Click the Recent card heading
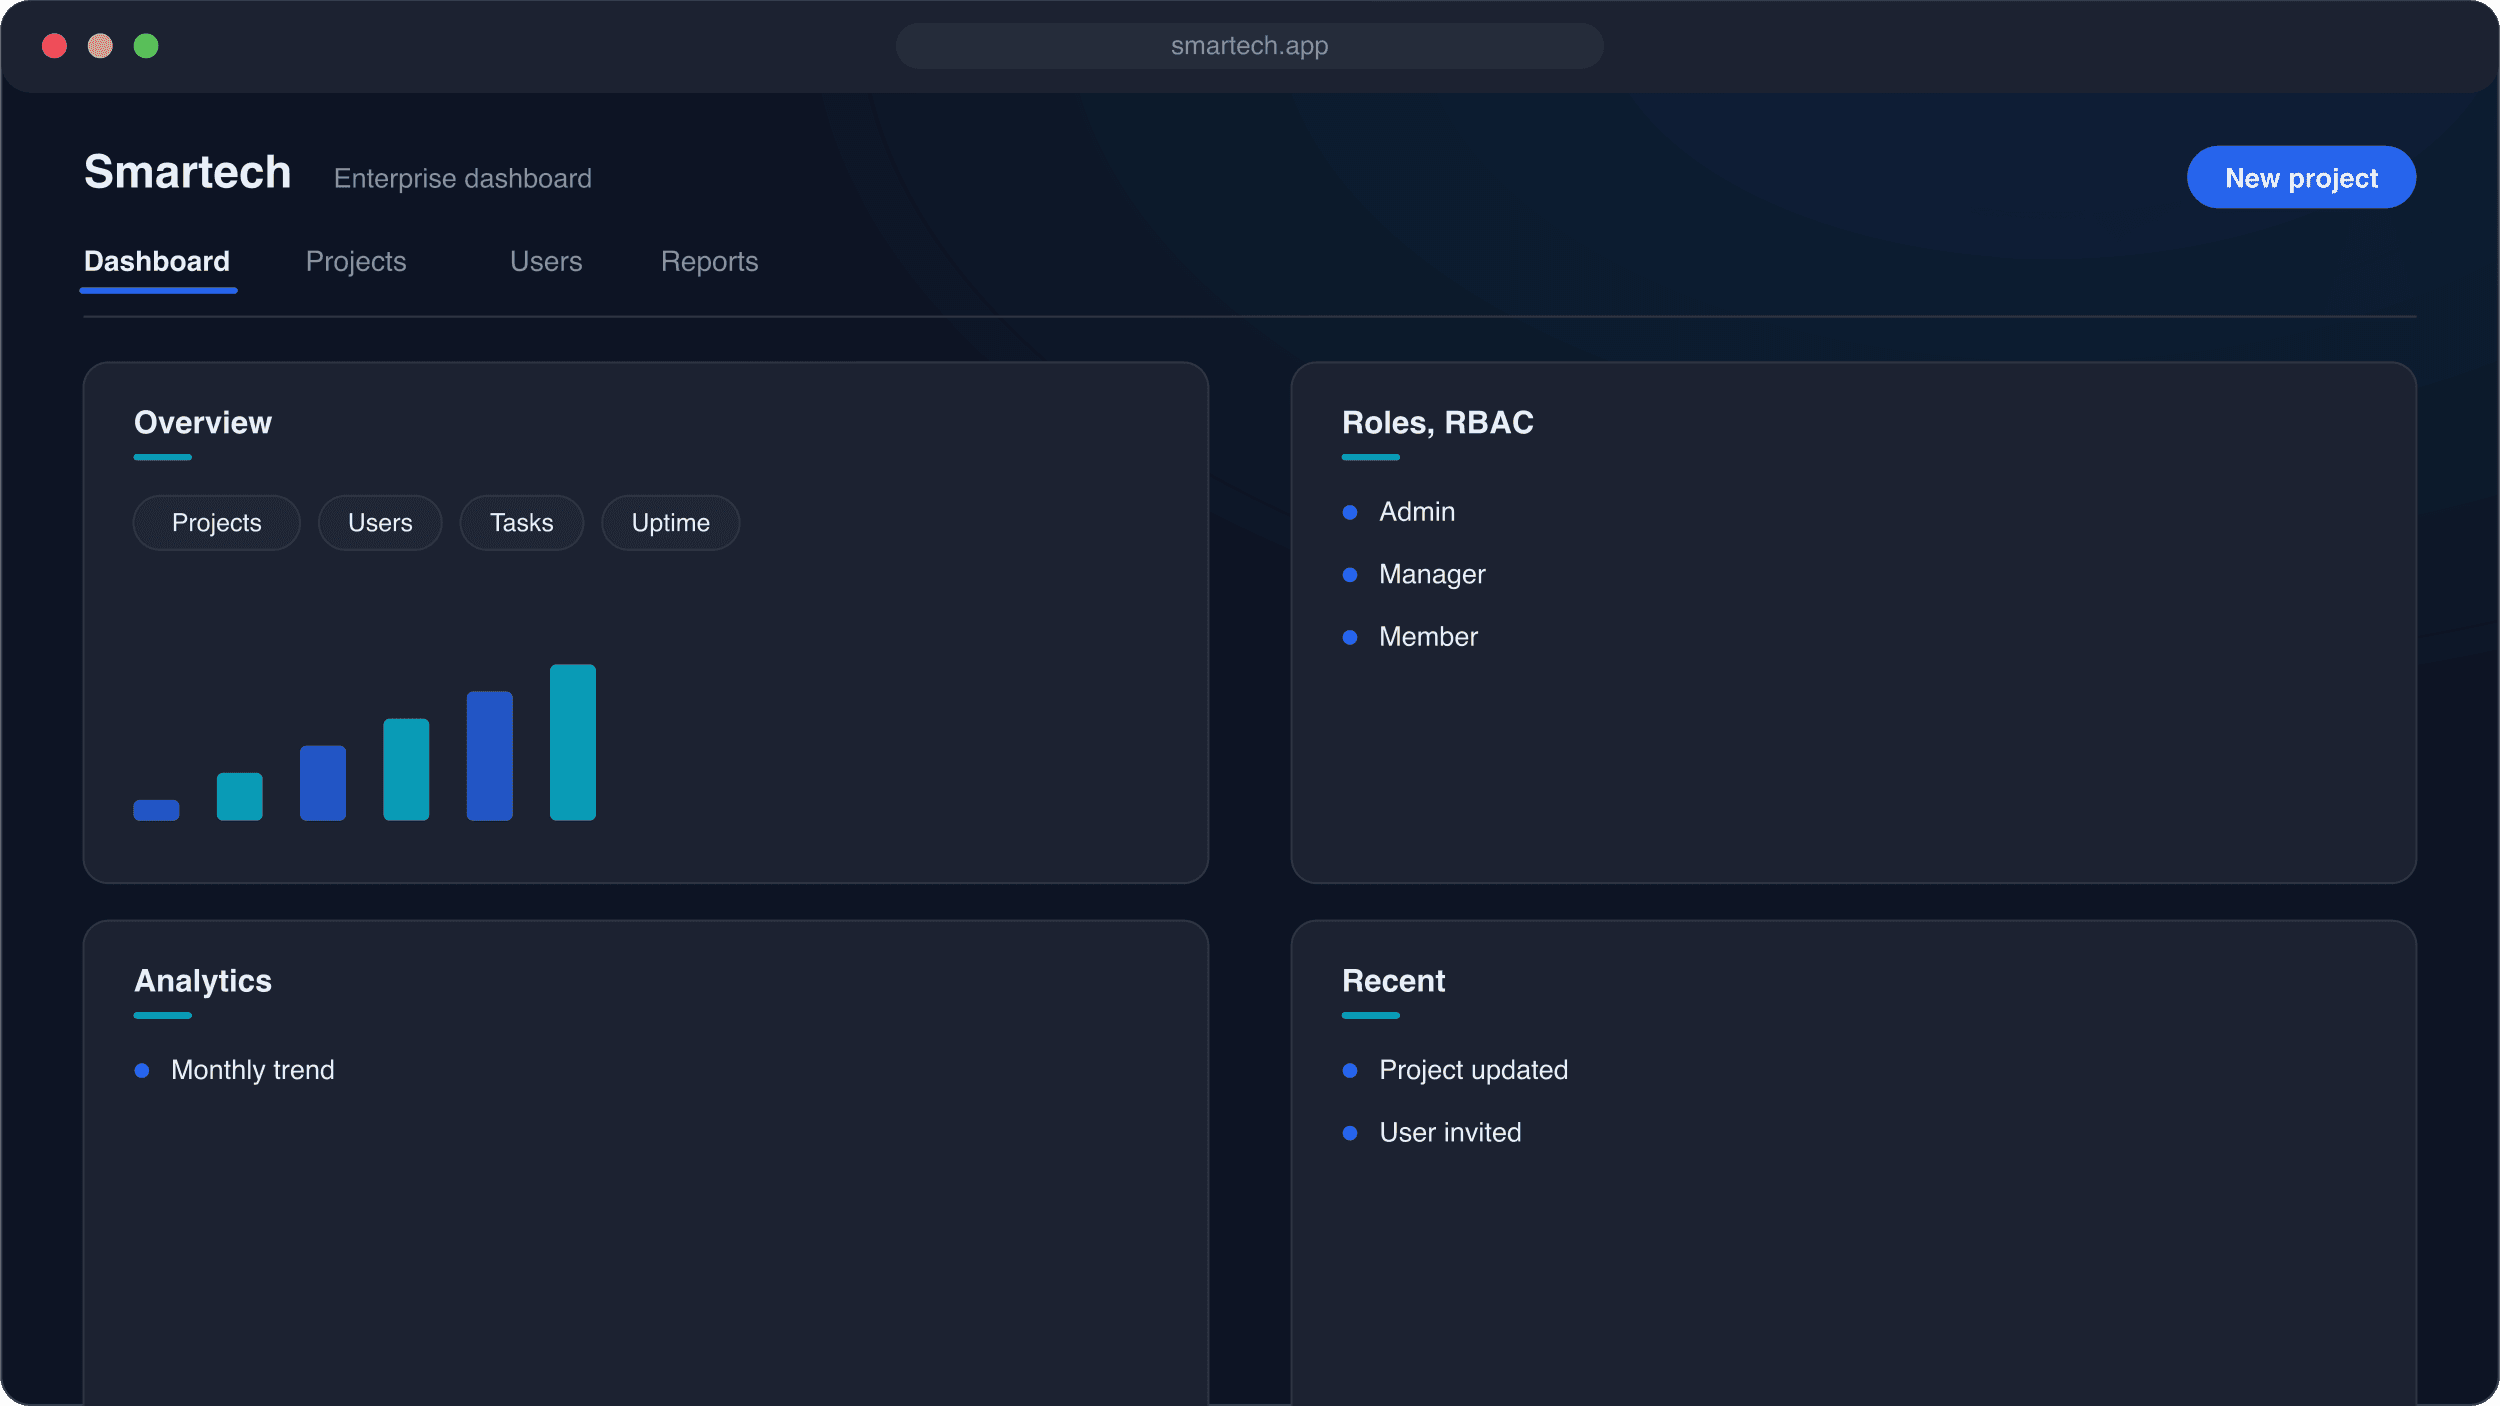Viewport: 2500px width, 1406px height. coord(1393,980)
